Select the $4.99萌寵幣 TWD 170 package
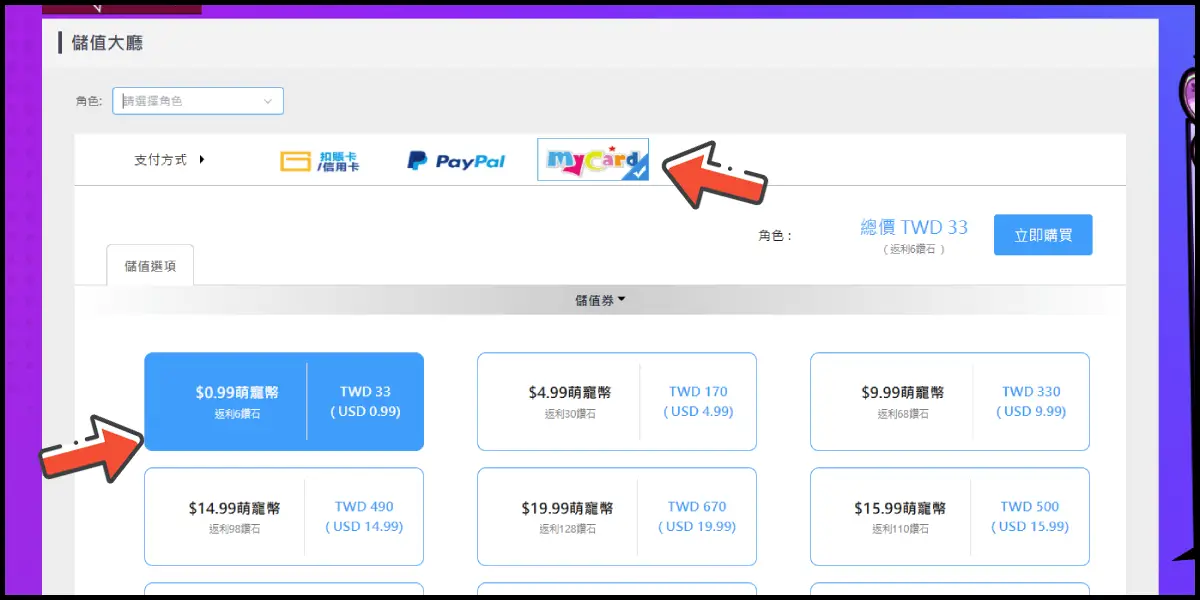Screen dimensions: 1200x600 pos(617,401)
